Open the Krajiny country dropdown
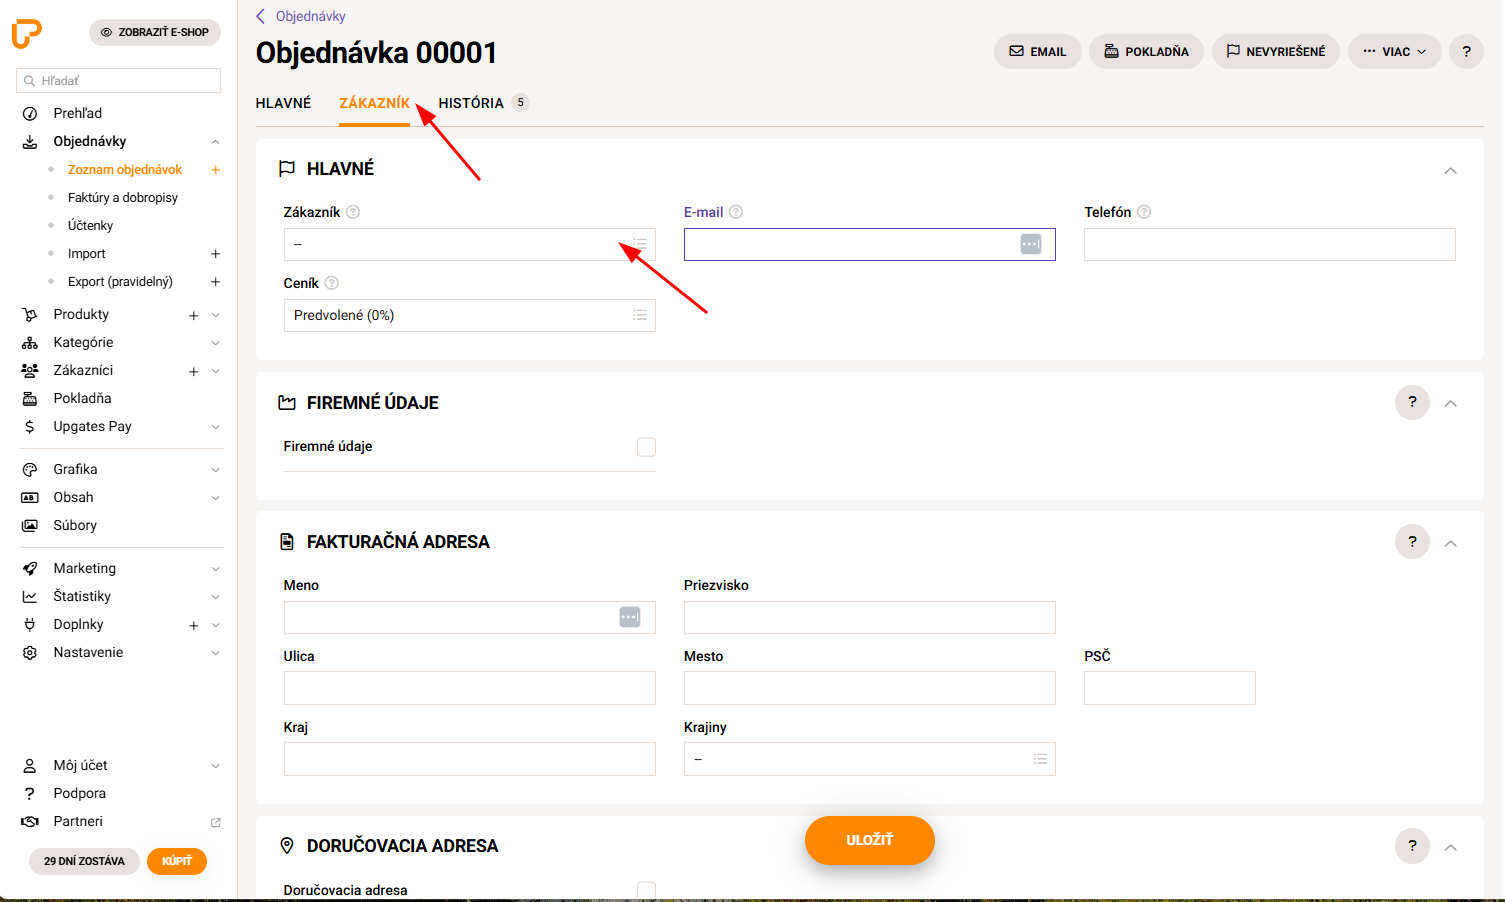 [870, 759]
